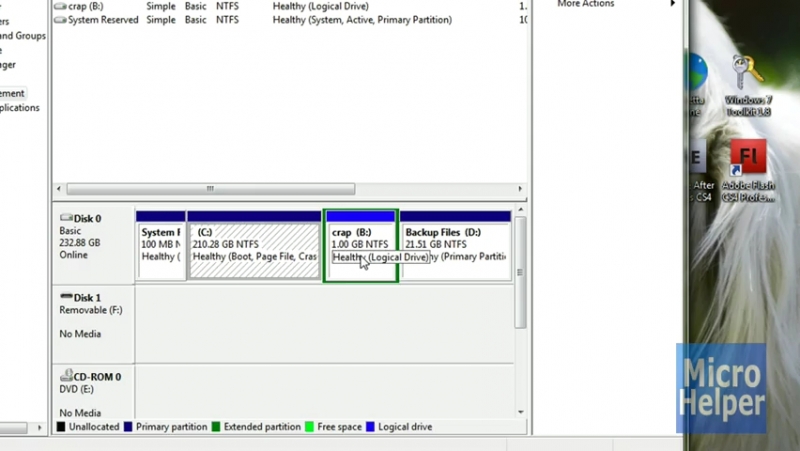Select the (C:) 210.28 GB partition

[254, 245]
